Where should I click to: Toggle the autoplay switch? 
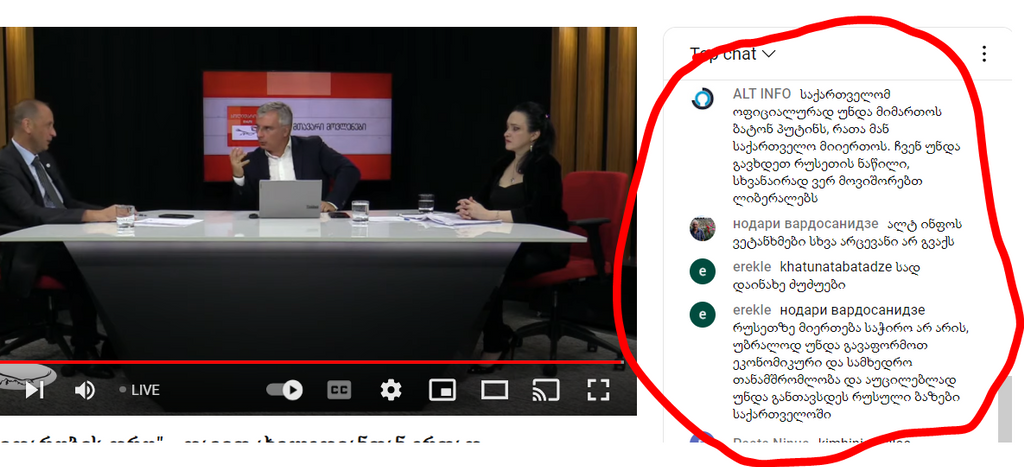(284, 390)
